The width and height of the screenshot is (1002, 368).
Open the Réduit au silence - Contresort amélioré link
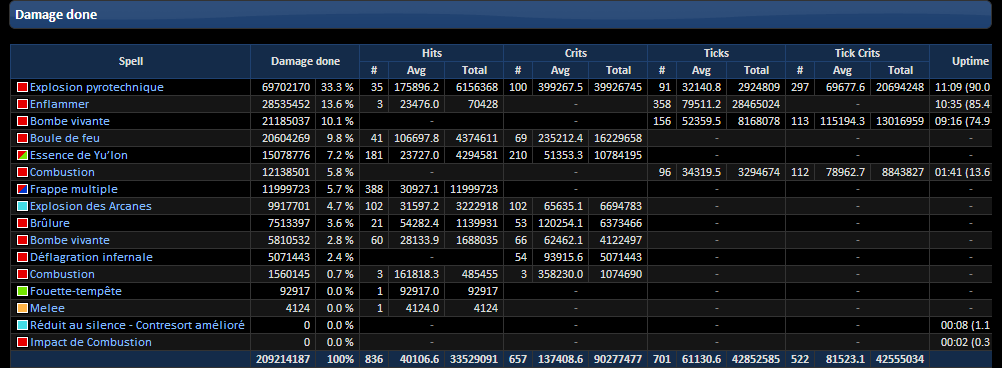coord(137,325)
